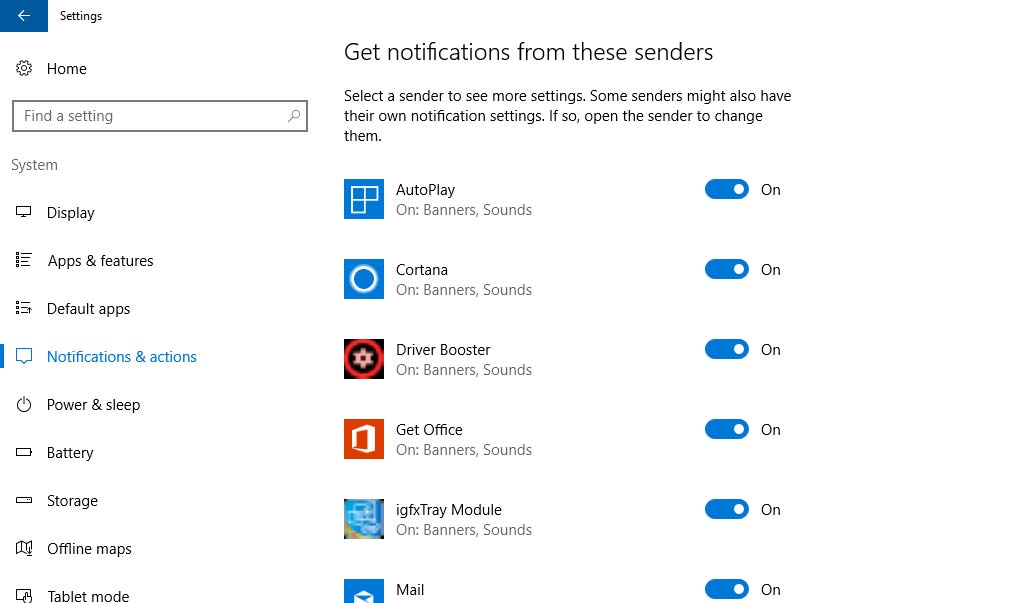Click the back arrow button
Screen dimensions: 1024x603
point(24,16)
